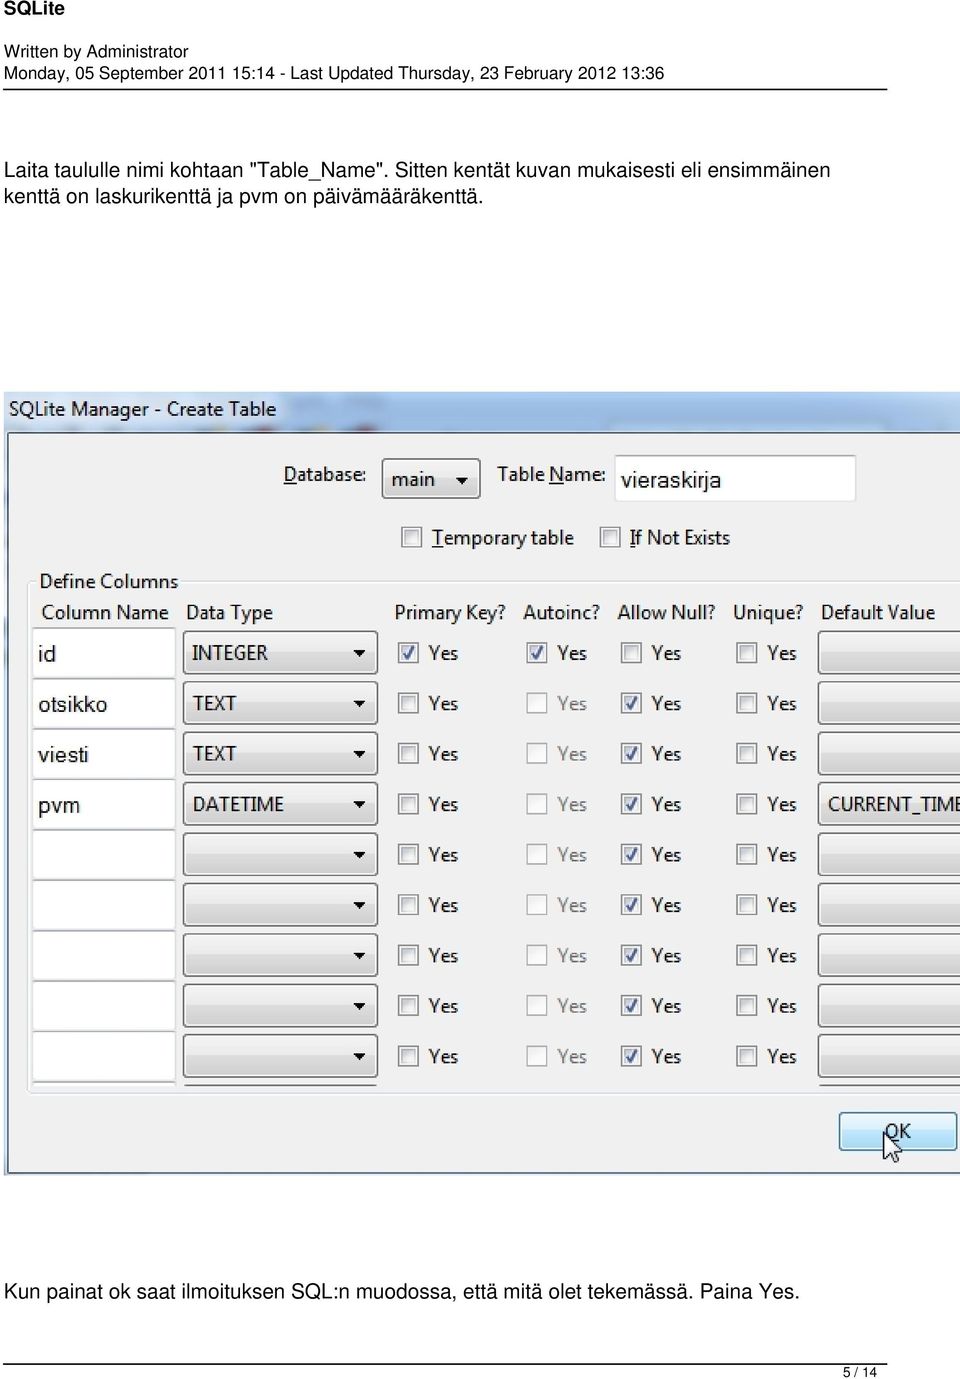This screenshot has height=1379, width=960.
Task: Uncheck Autoinc for the id row
Action: coord(537,653)
